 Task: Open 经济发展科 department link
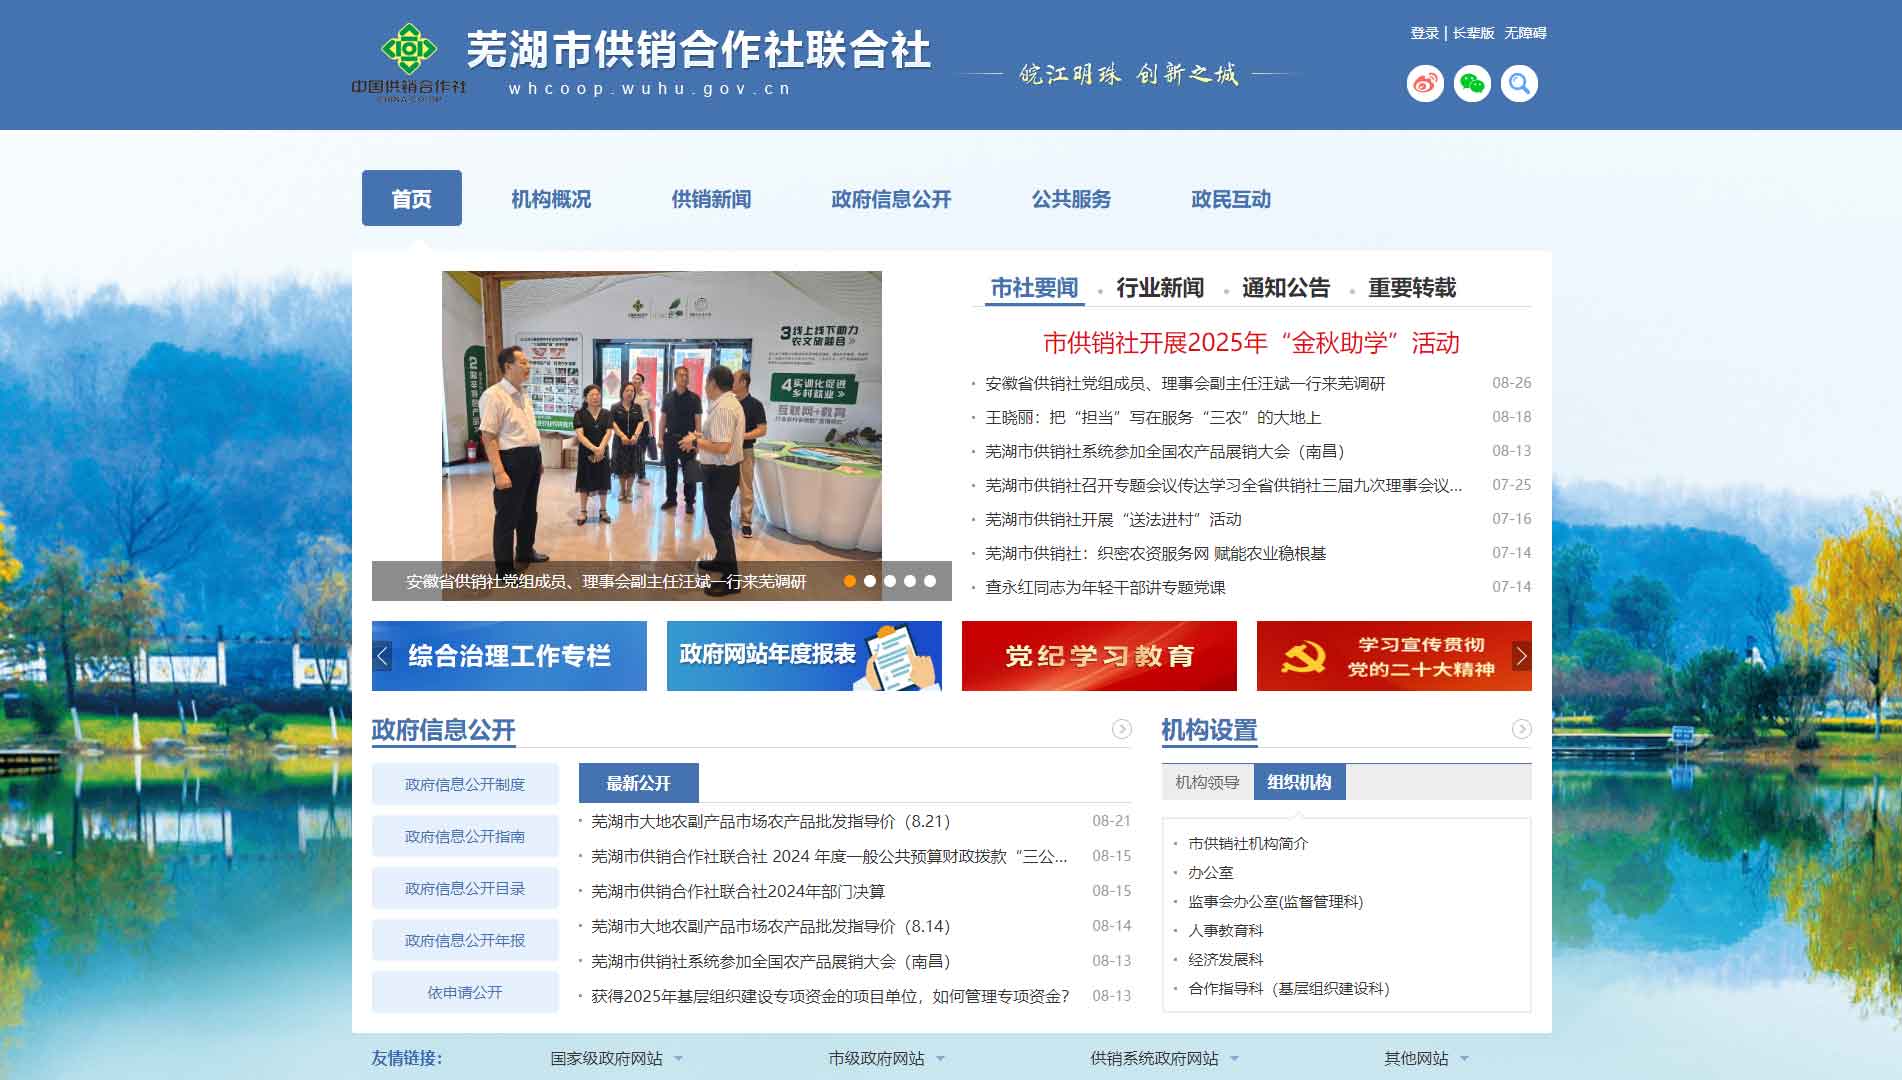pyautogui.click(x=1225, y=959)
